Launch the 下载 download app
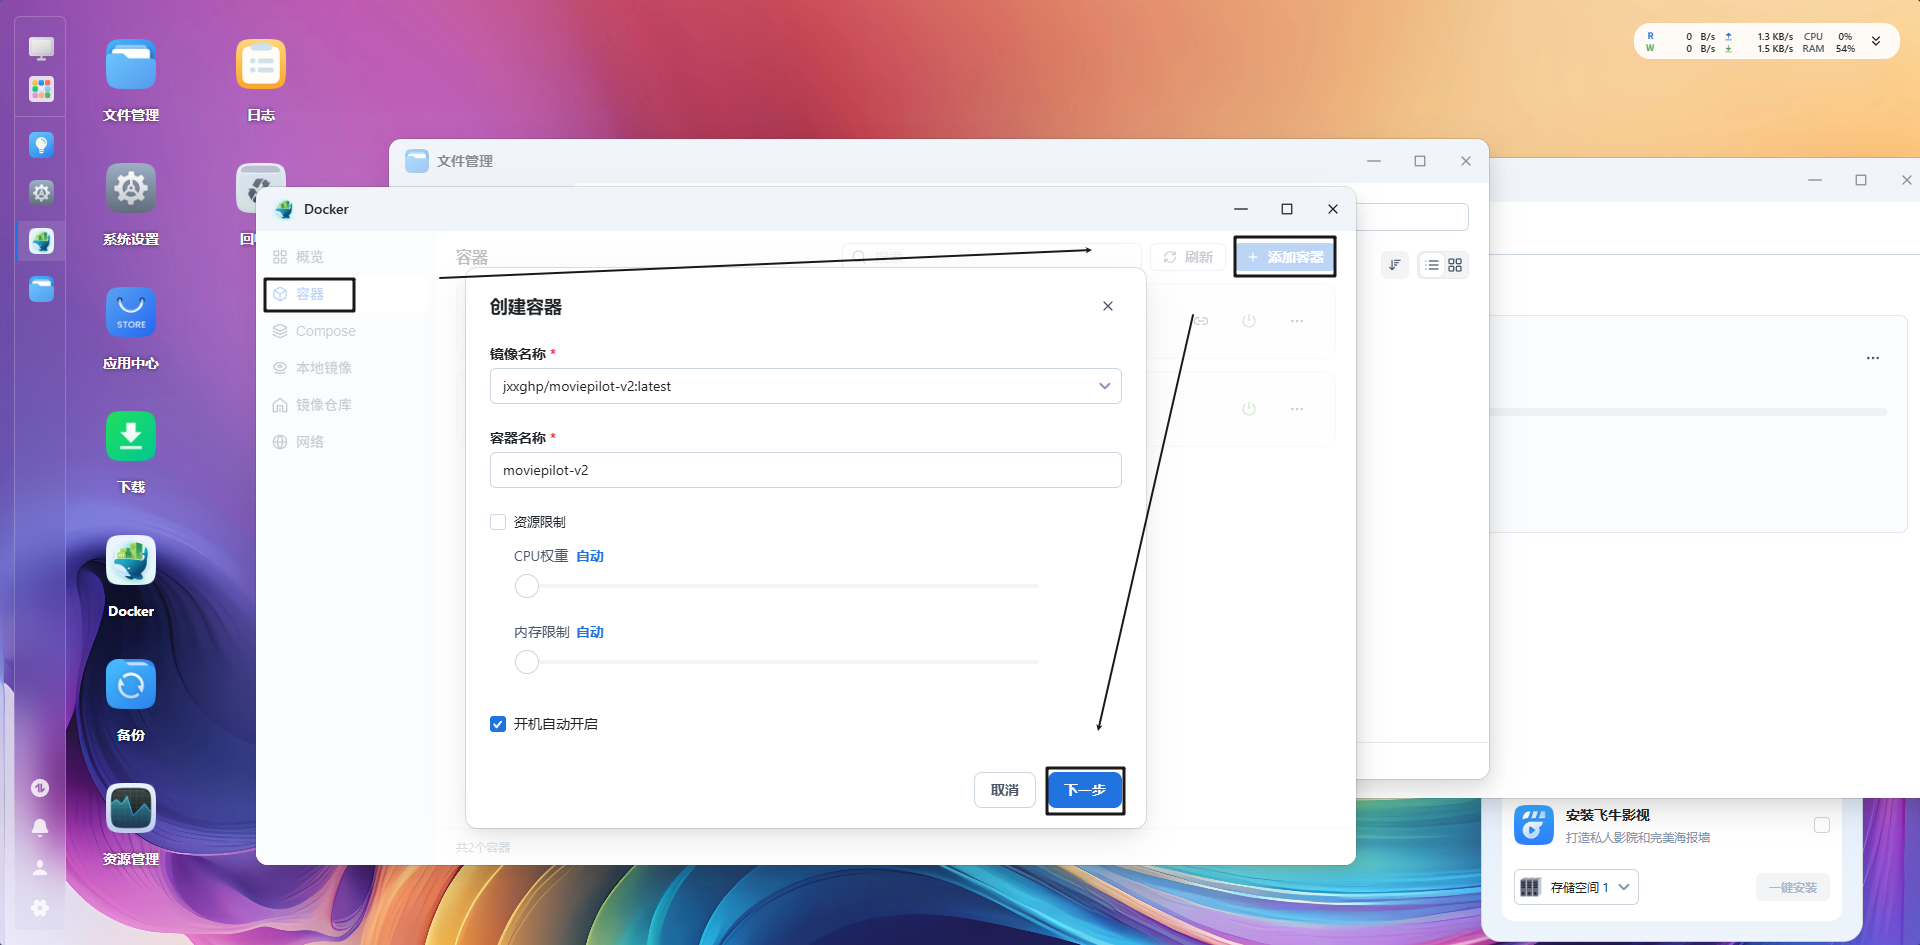1920x945 pixels. [131, 437]
